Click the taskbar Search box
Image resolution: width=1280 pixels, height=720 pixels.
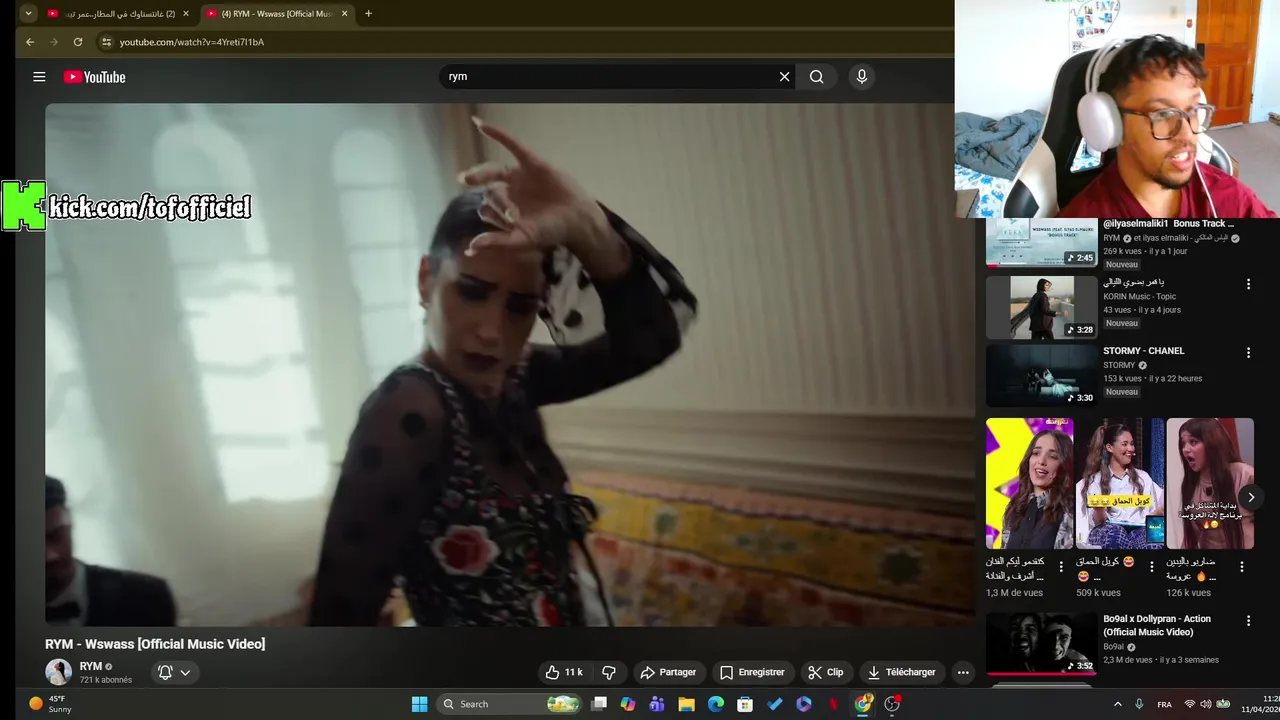click(510, 704)
